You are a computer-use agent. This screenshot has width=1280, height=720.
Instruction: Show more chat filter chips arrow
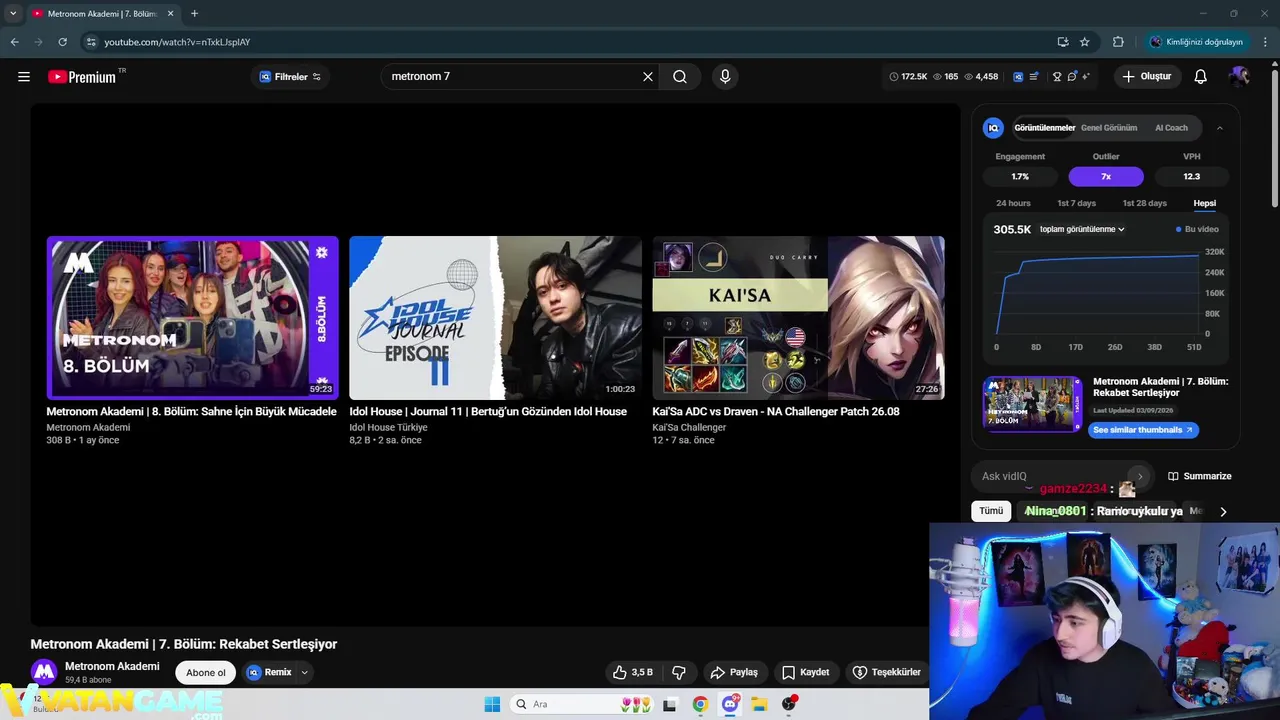coord(1223,511)
